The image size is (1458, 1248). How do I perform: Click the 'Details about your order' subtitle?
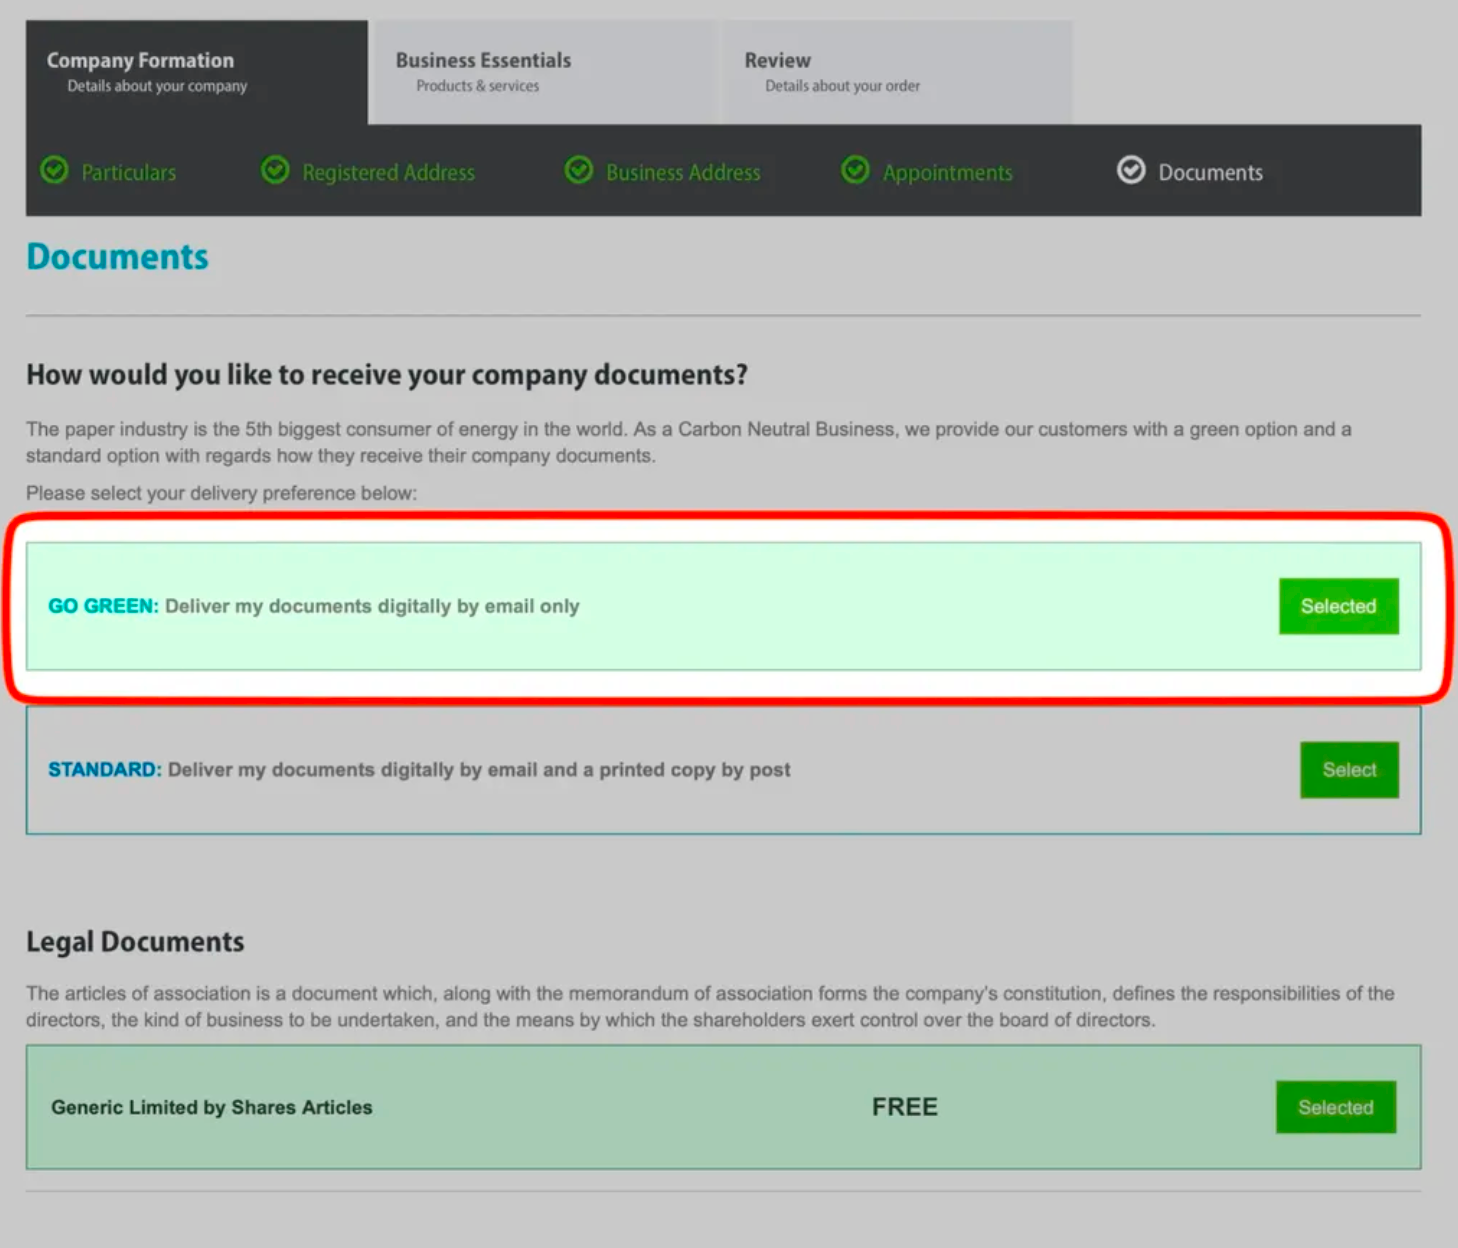pyautogui.click(x=843, y=86)
